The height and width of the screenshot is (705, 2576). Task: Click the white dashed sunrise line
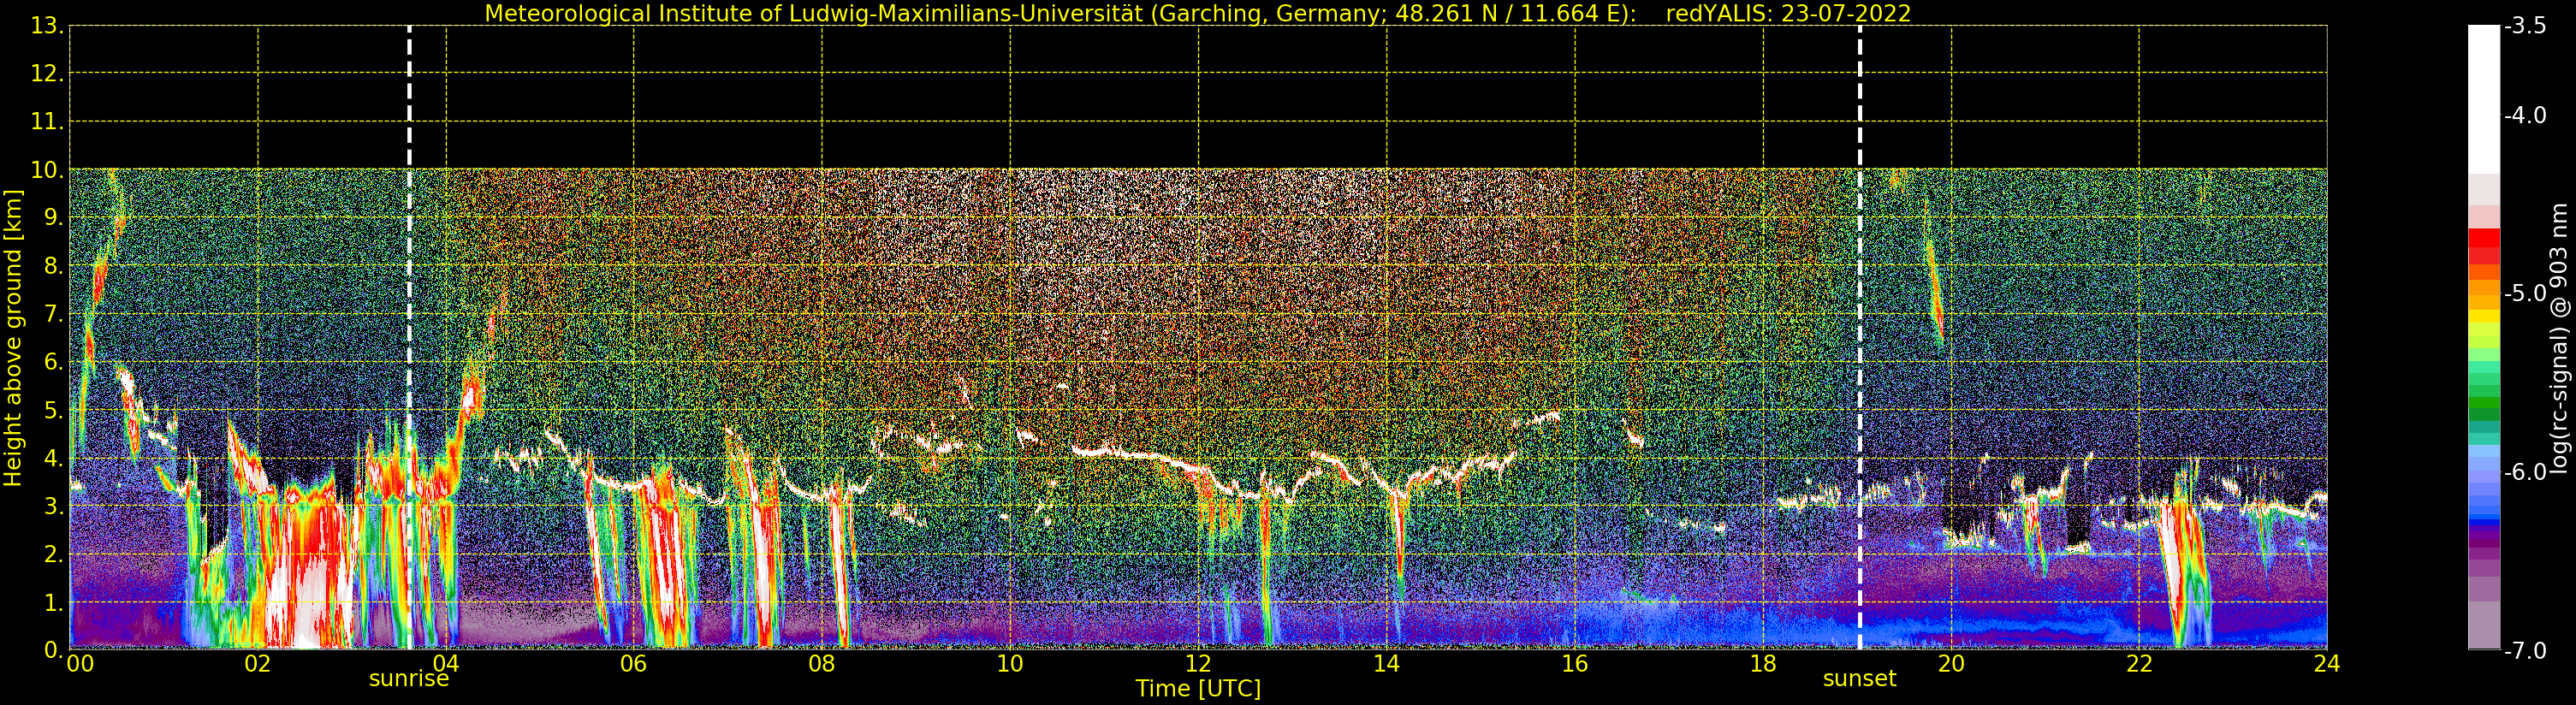pos(409,338)
